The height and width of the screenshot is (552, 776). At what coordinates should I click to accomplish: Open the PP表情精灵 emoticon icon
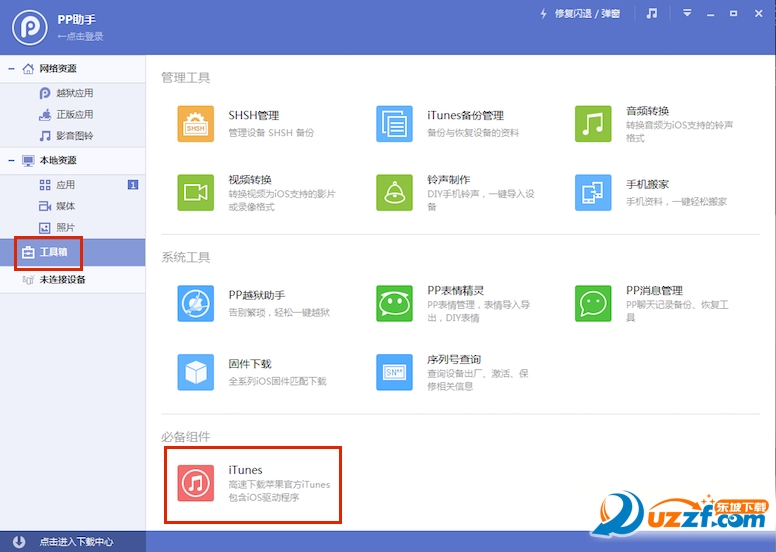[x=394, y=303]
